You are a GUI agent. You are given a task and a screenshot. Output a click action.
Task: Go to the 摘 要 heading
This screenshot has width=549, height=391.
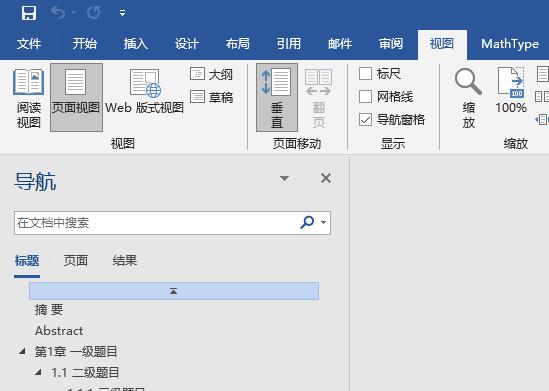pyautogui.click(x=49, y=310)
